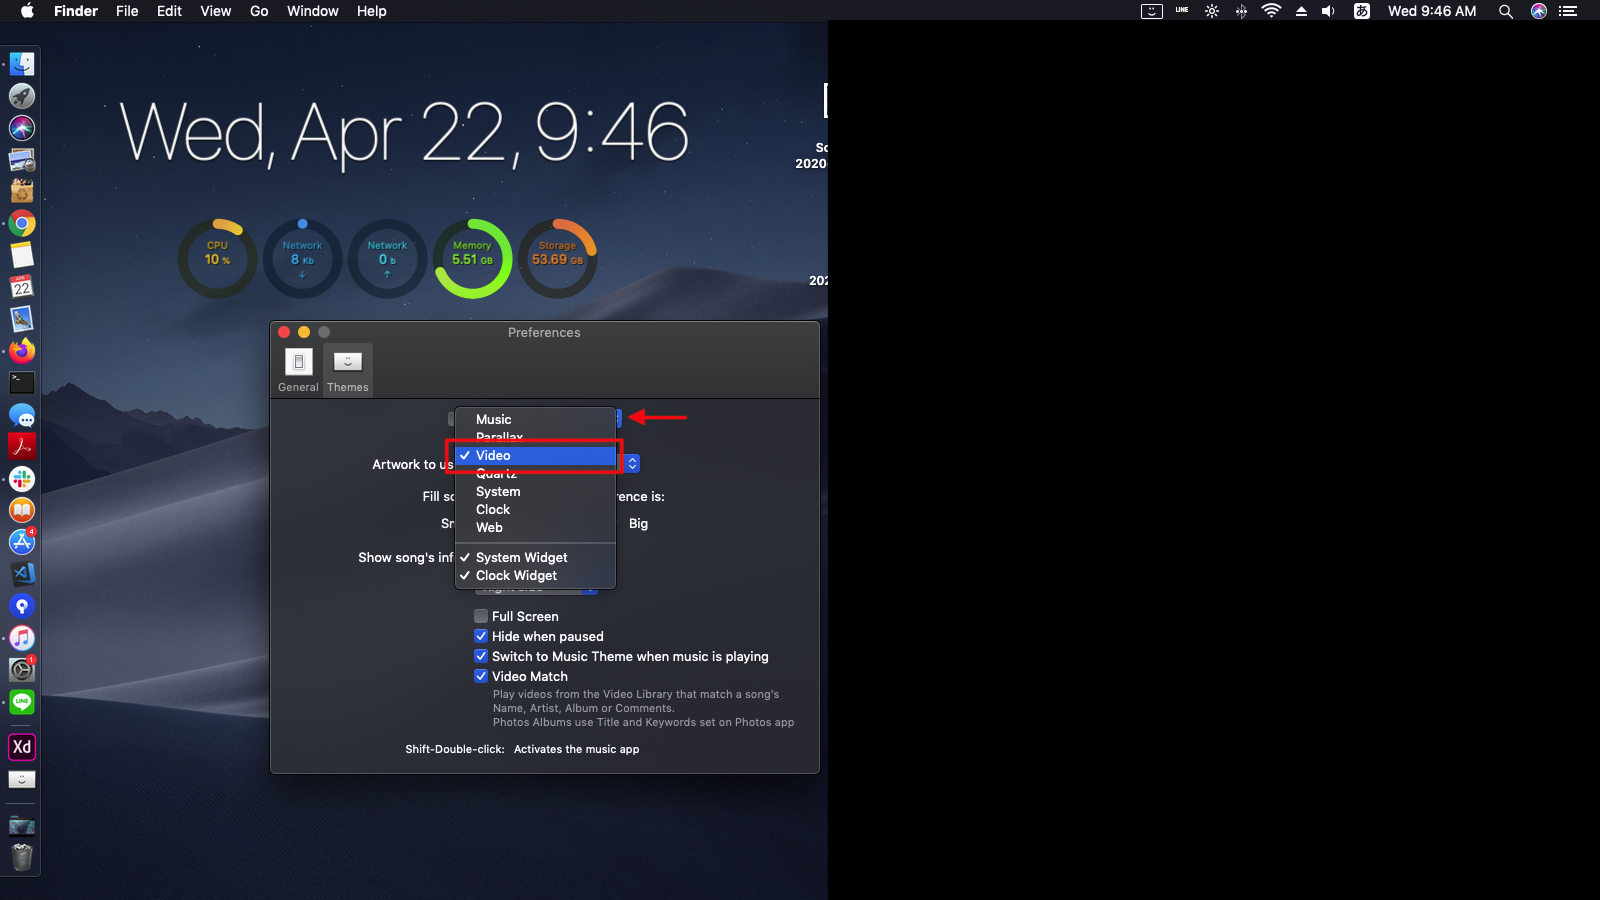Open Slack from the Dock

pyautogui.click(x=22, y=478)
